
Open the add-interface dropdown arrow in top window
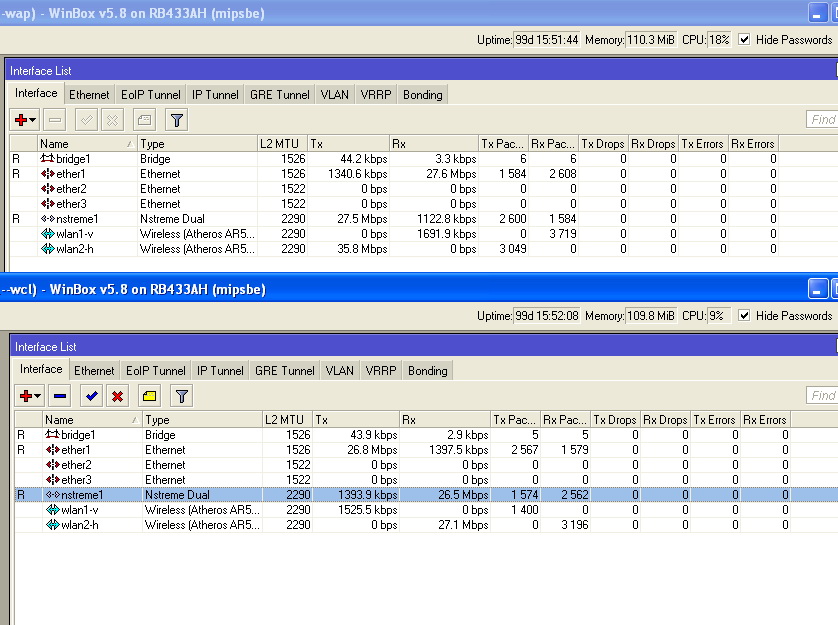pos(33,120)
